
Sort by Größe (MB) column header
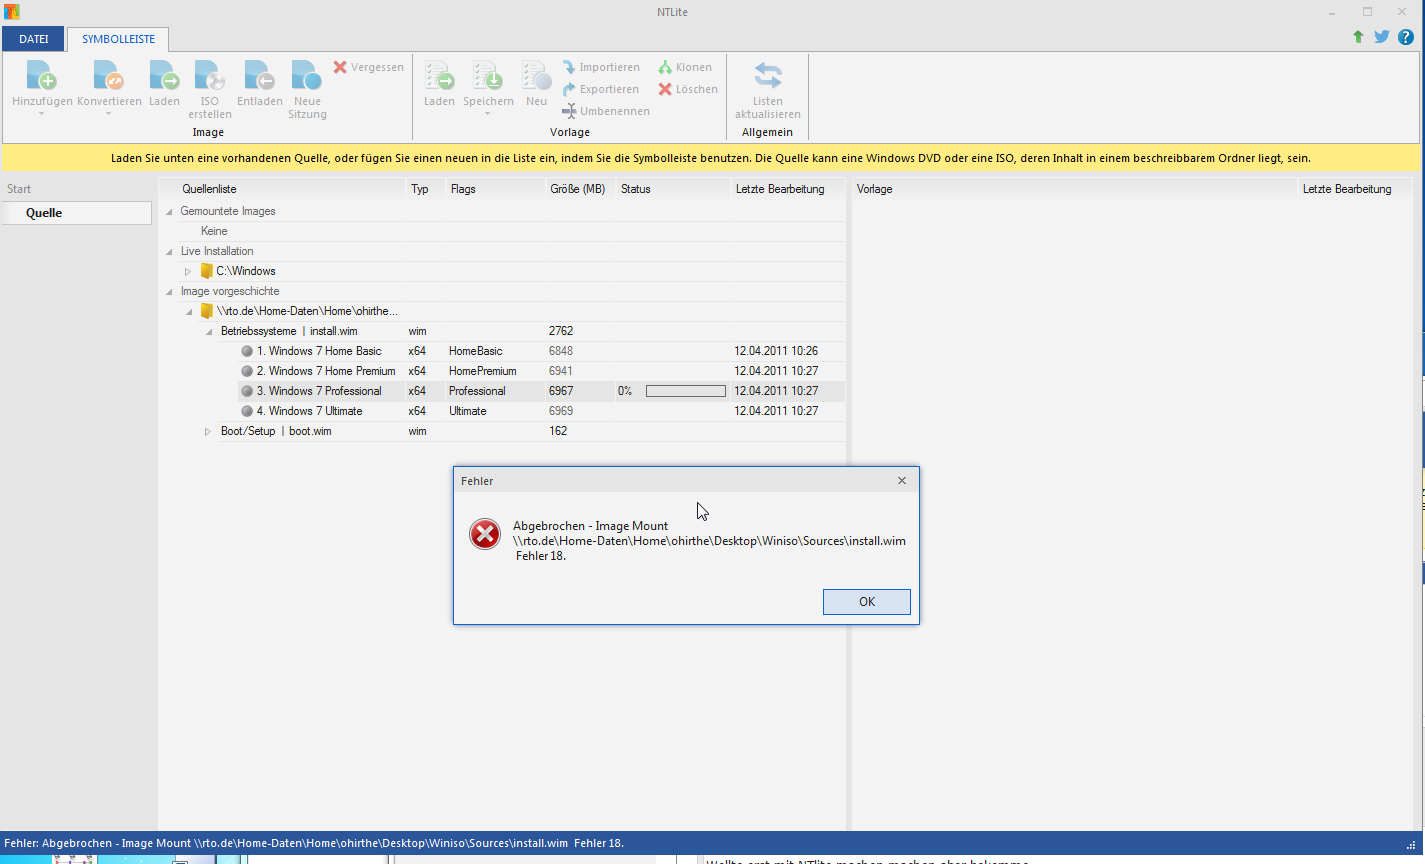pos(578,189)
